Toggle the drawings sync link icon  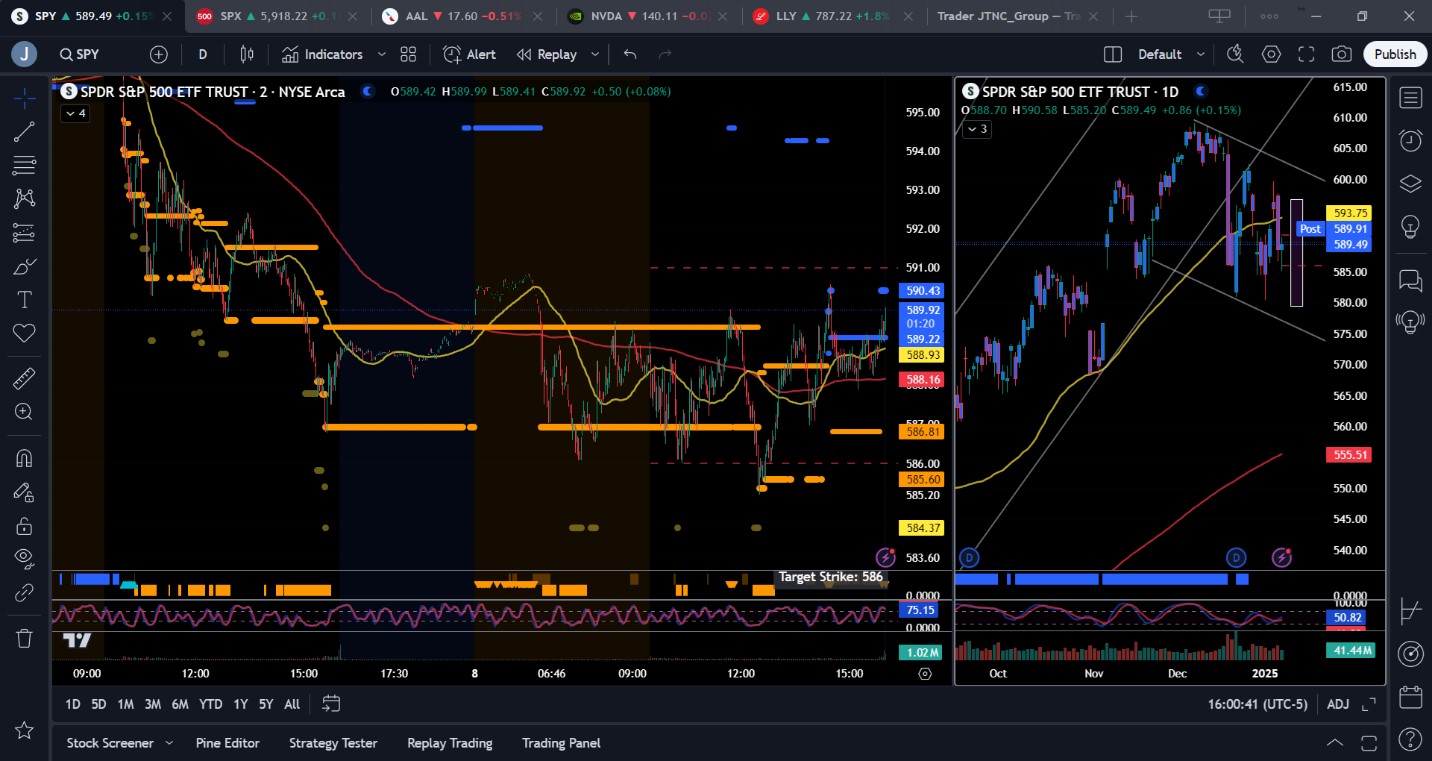point(24,593)
